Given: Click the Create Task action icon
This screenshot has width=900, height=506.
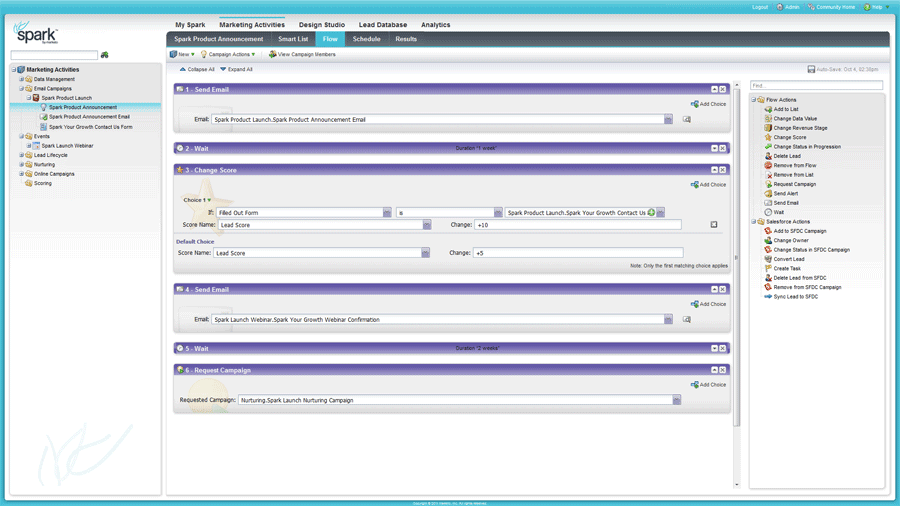Looking at the screenshot, I should (768, 268).
